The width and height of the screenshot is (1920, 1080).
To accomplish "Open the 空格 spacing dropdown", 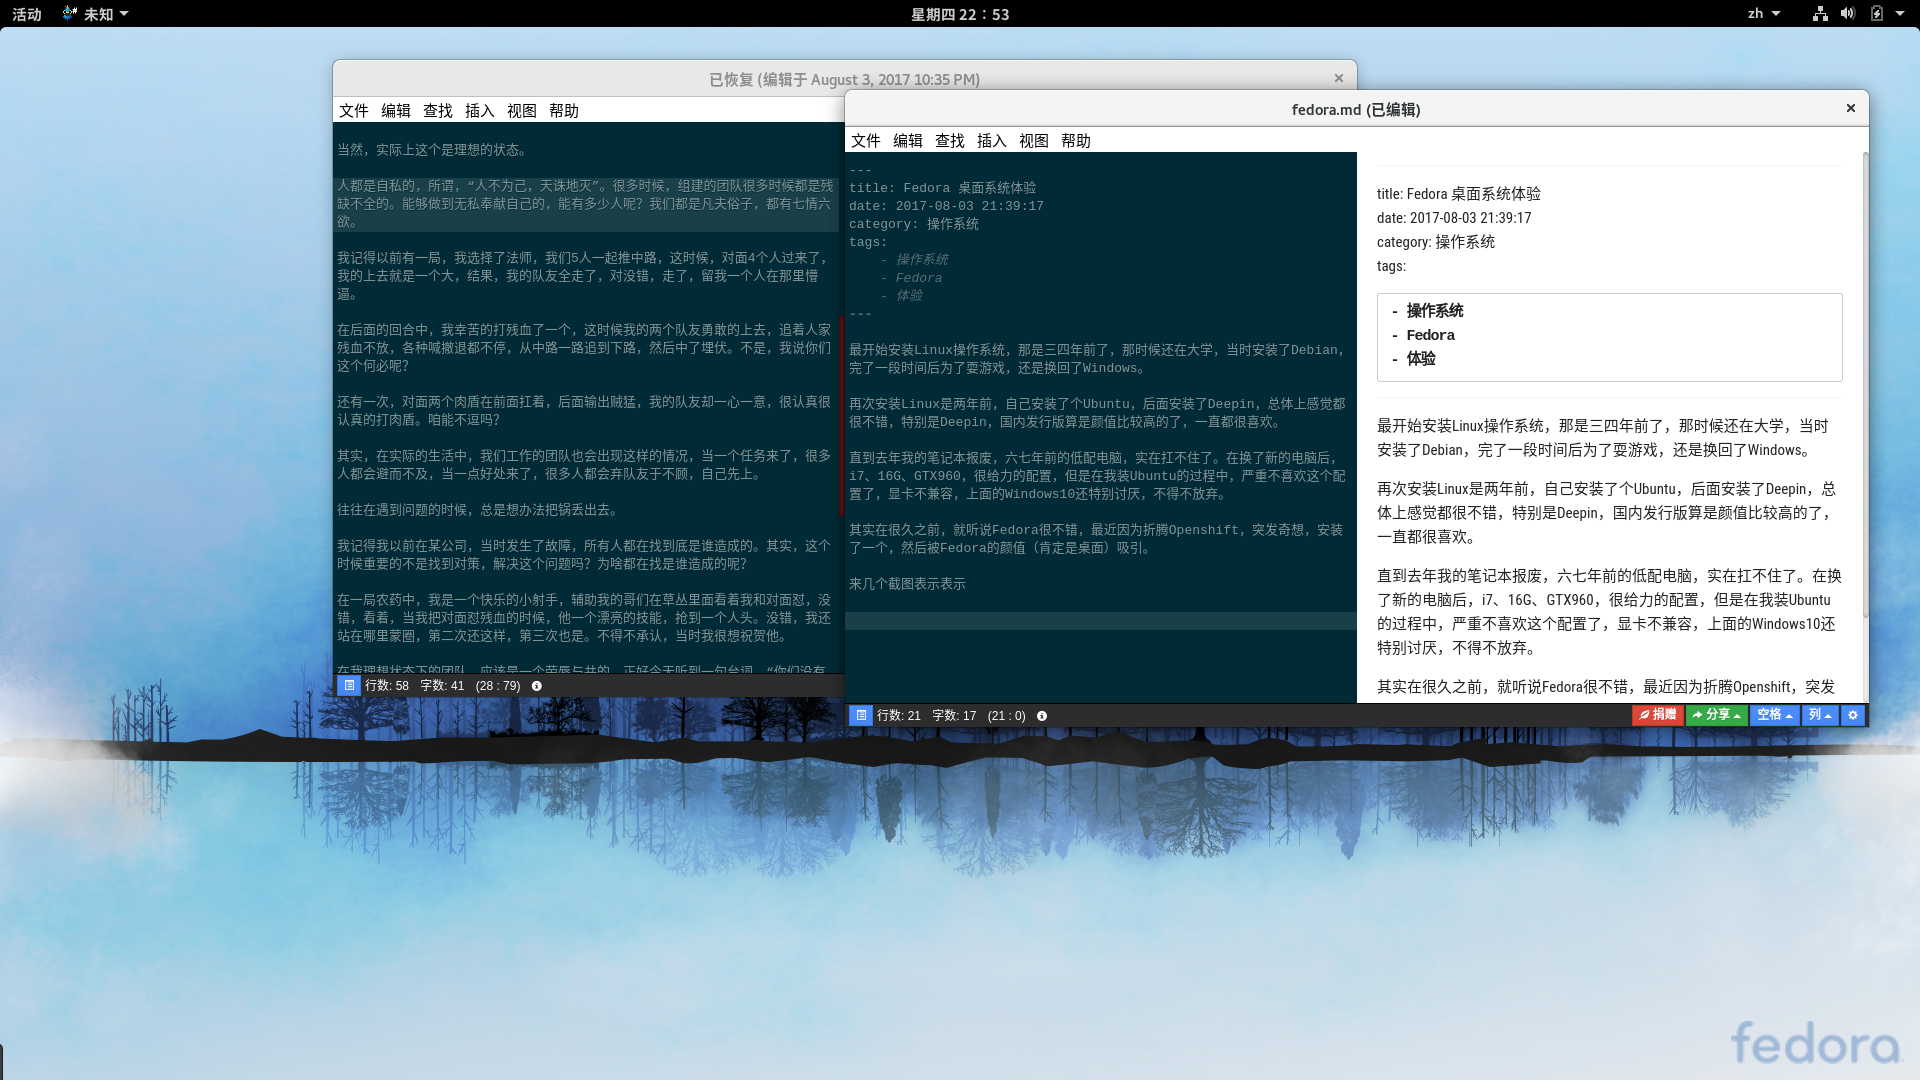I will click(x=1775, y=715).
